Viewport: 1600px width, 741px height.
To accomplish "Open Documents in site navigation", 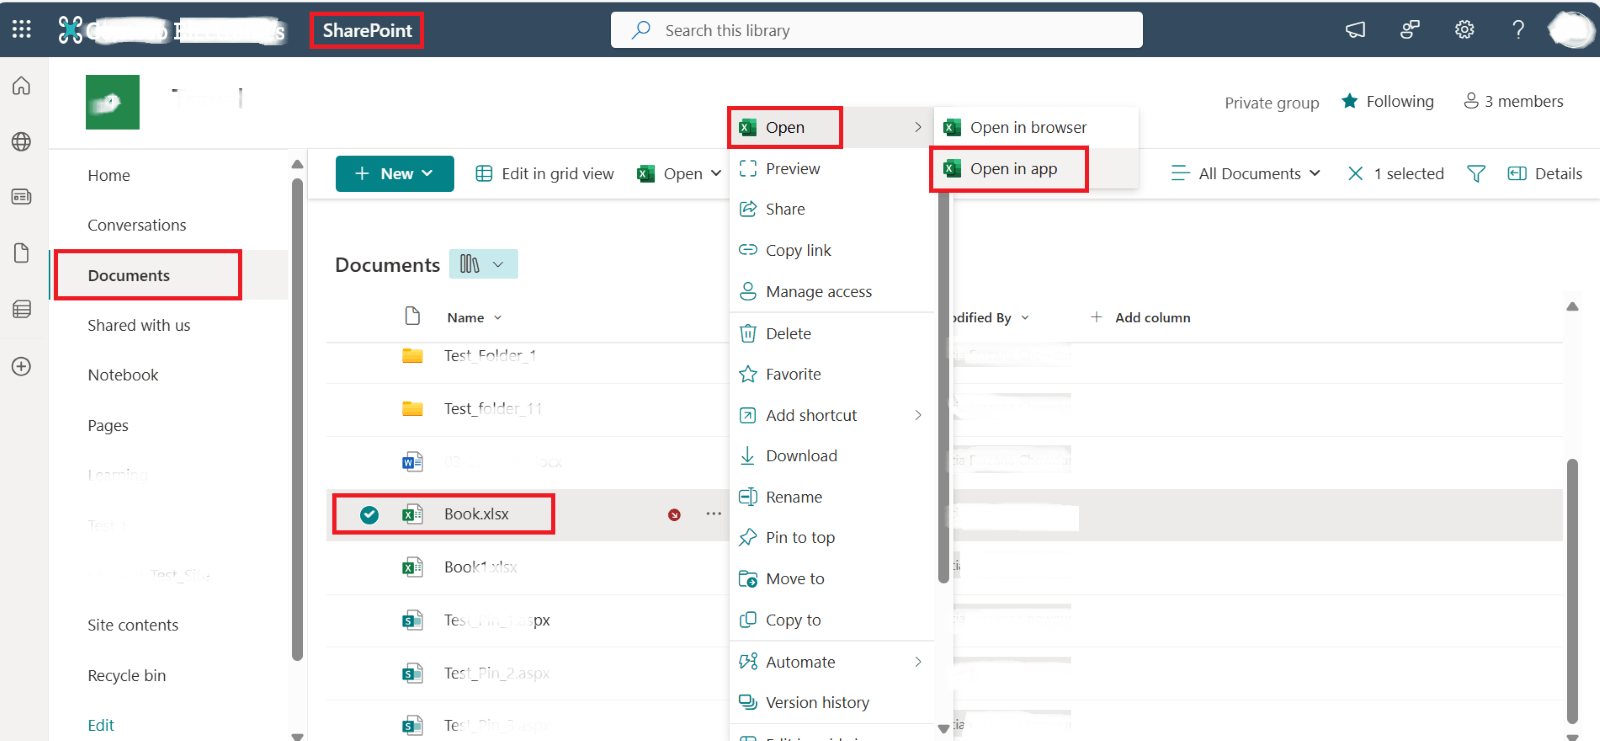I will click(x=129, y=276).
